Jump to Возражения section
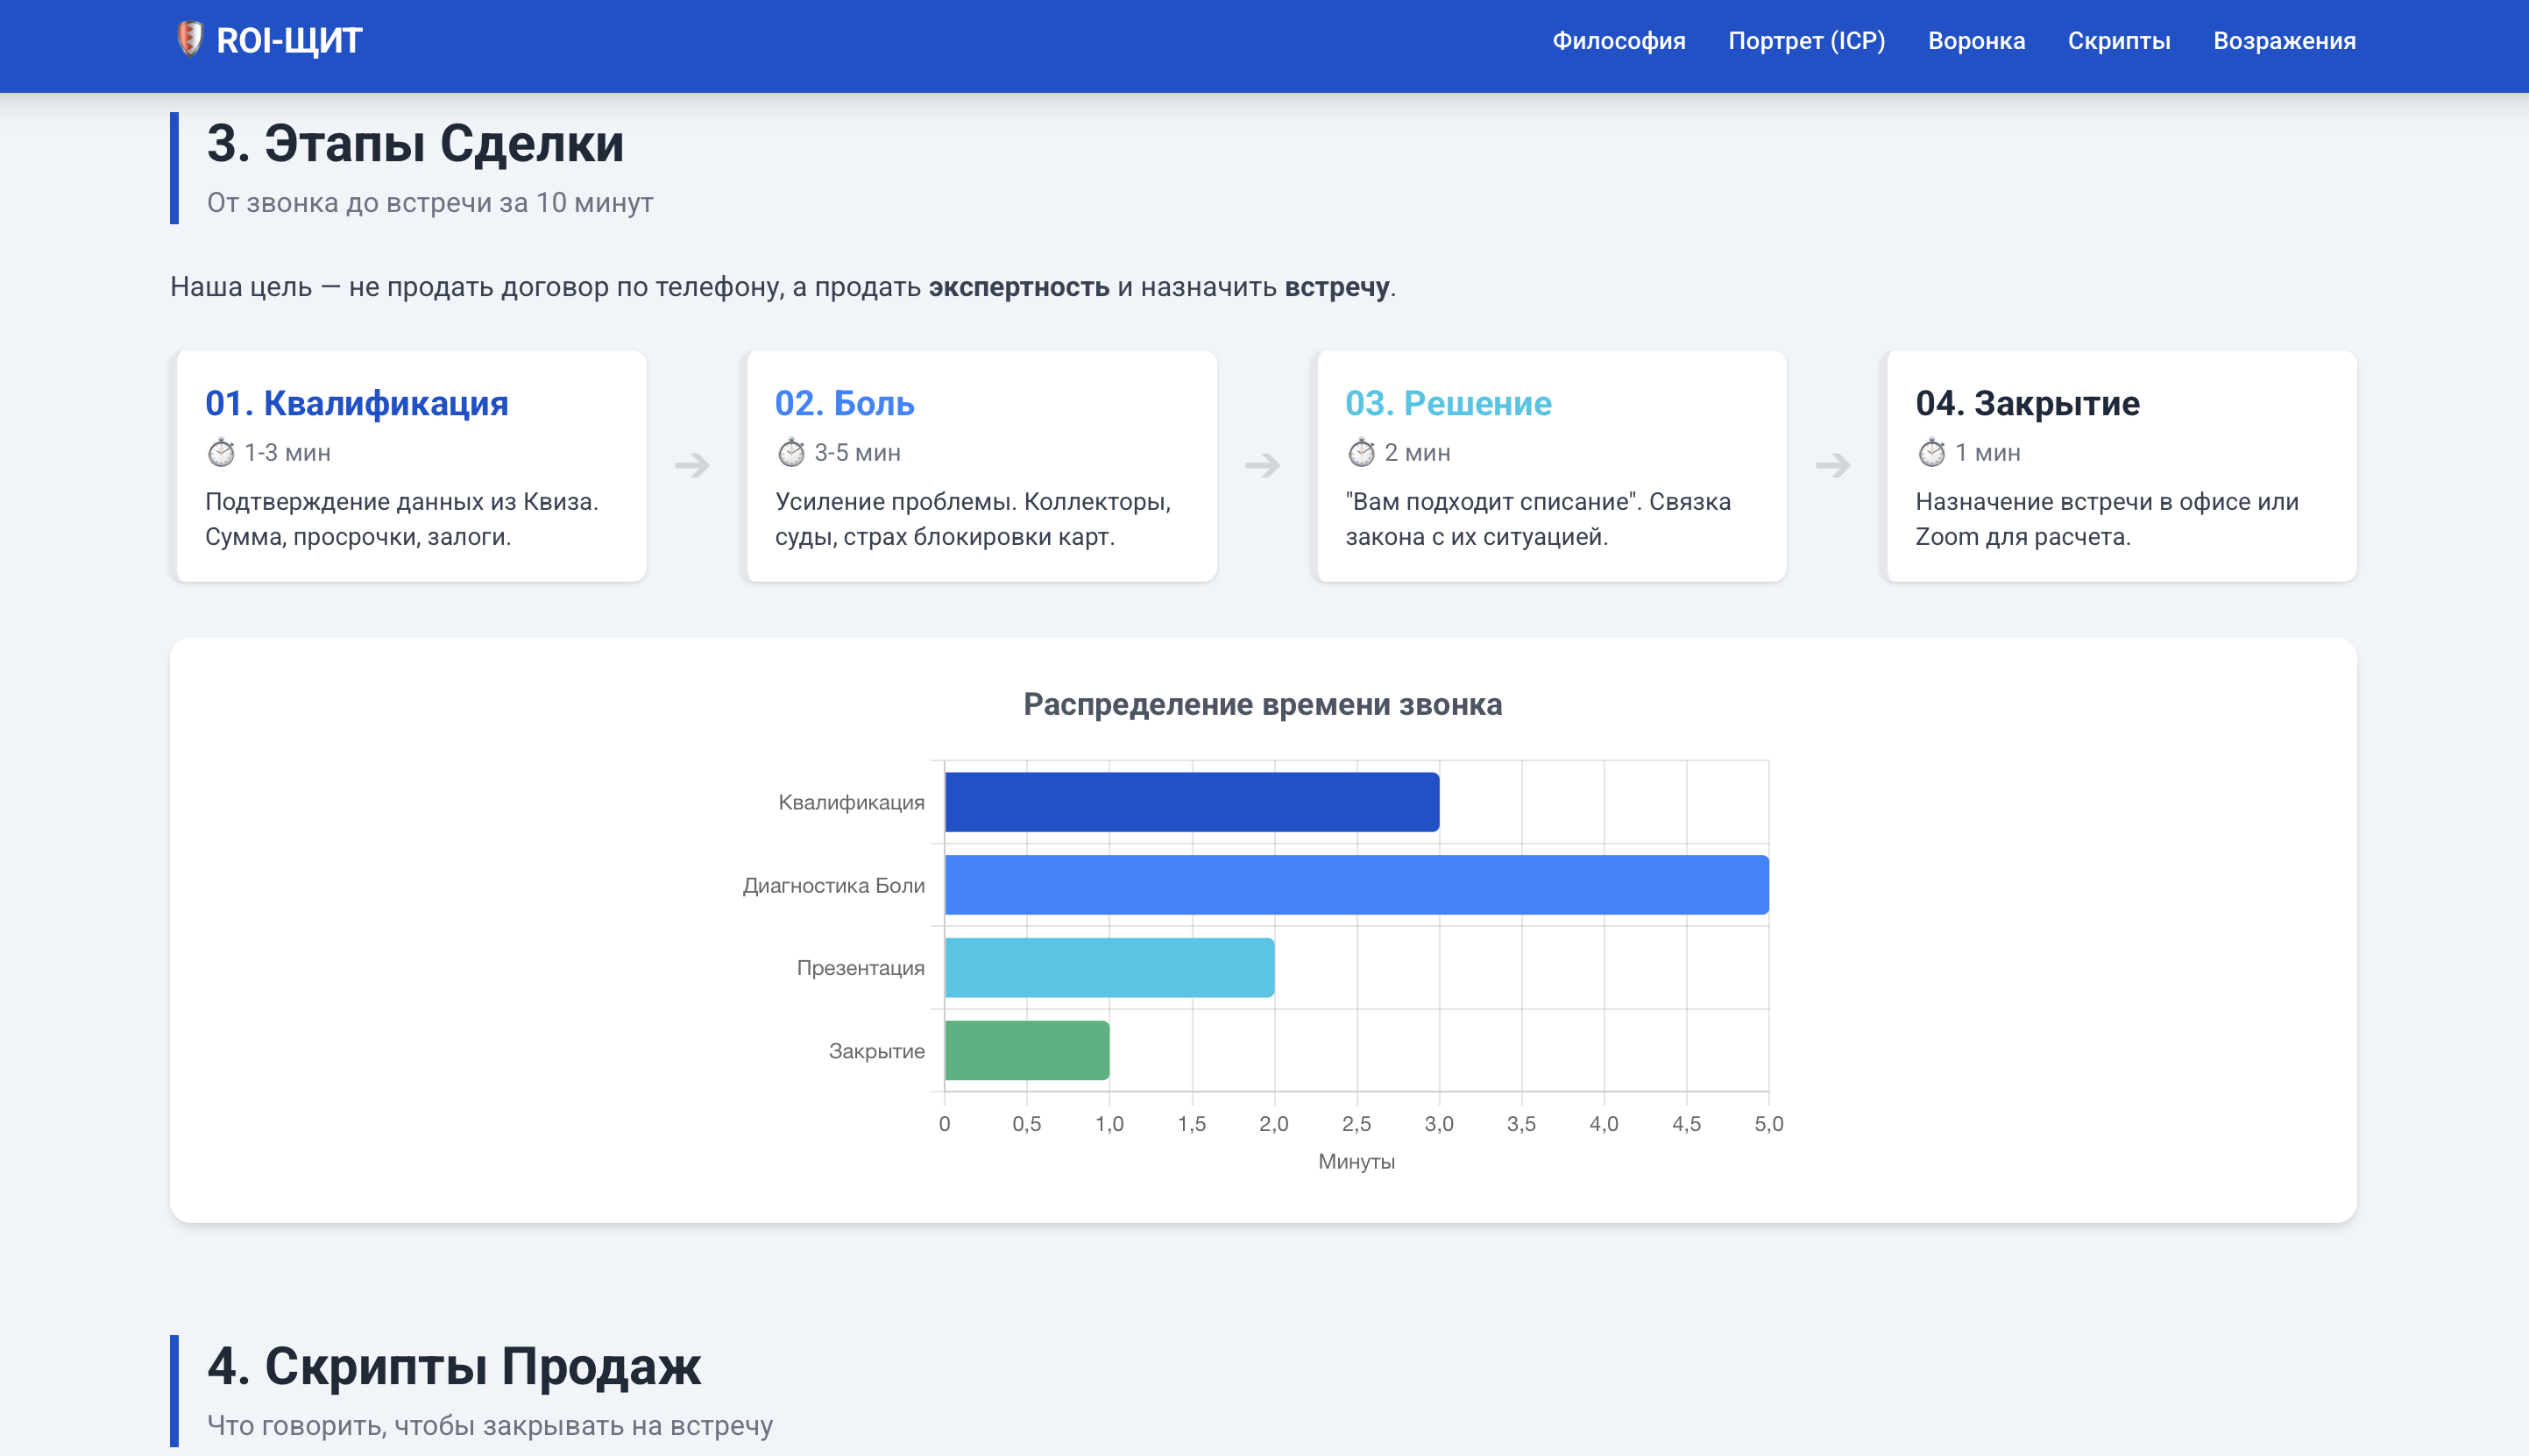 2284,41
